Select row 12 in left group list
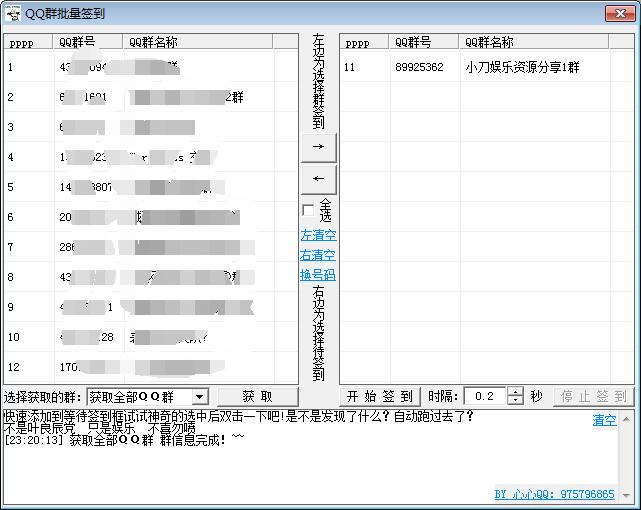This screenshot has height=510, width=641. click(x=151, y=367)
